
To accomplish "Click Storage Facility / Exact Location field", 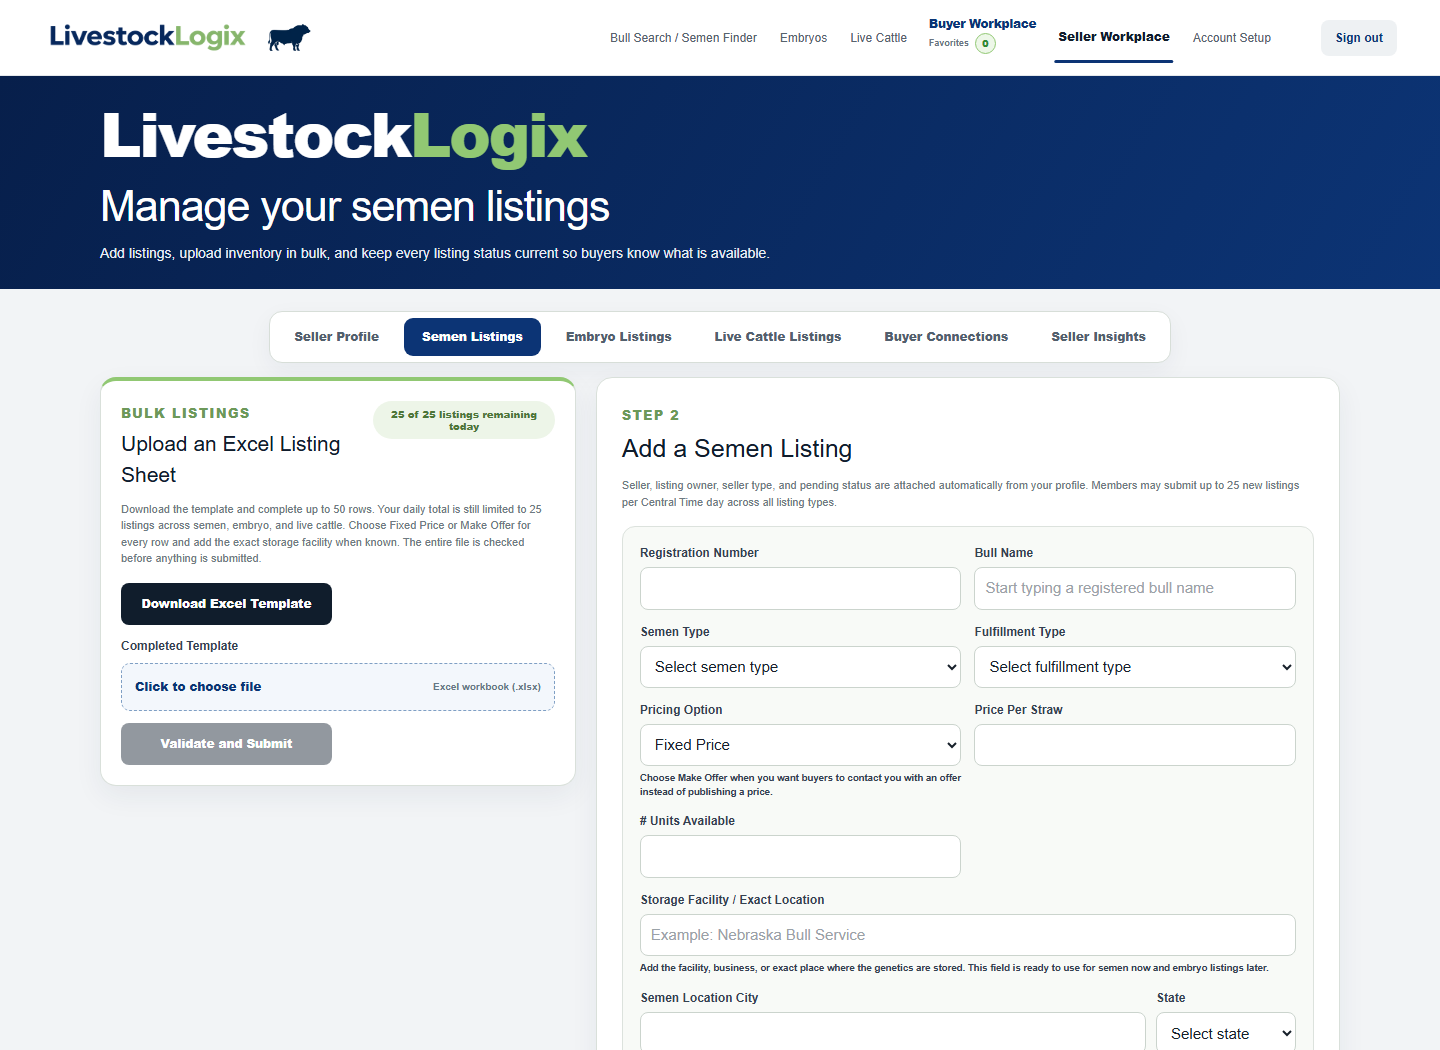I will click(x=968, y=935).
